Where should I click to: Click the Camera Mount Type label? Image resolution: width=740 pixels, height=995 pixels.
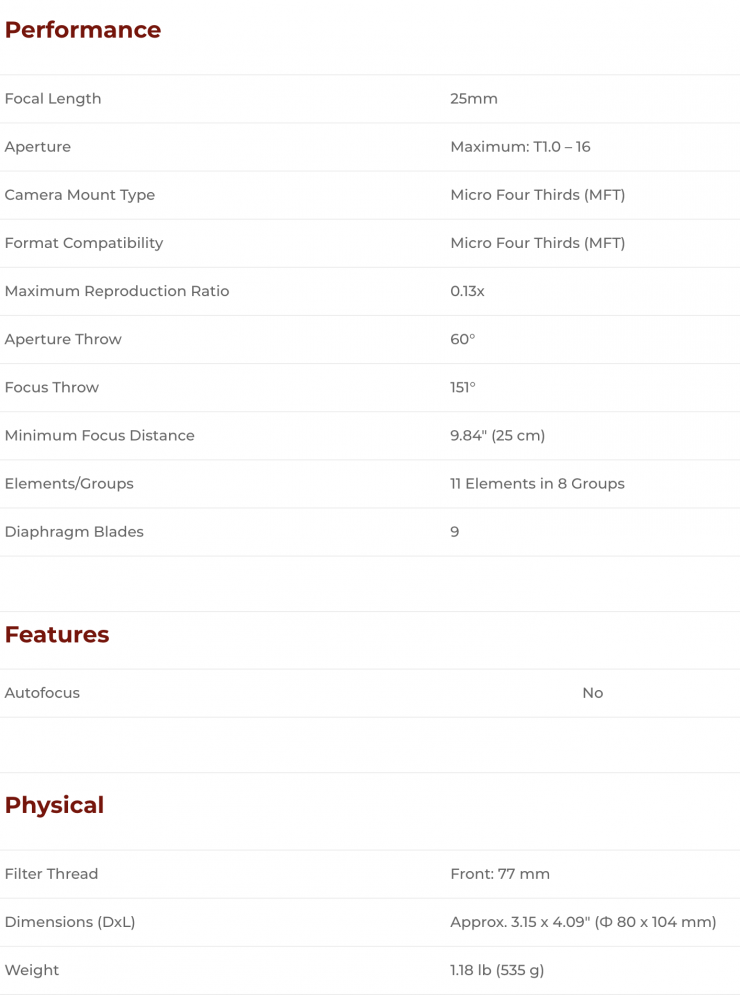click(x=80, y=195)
